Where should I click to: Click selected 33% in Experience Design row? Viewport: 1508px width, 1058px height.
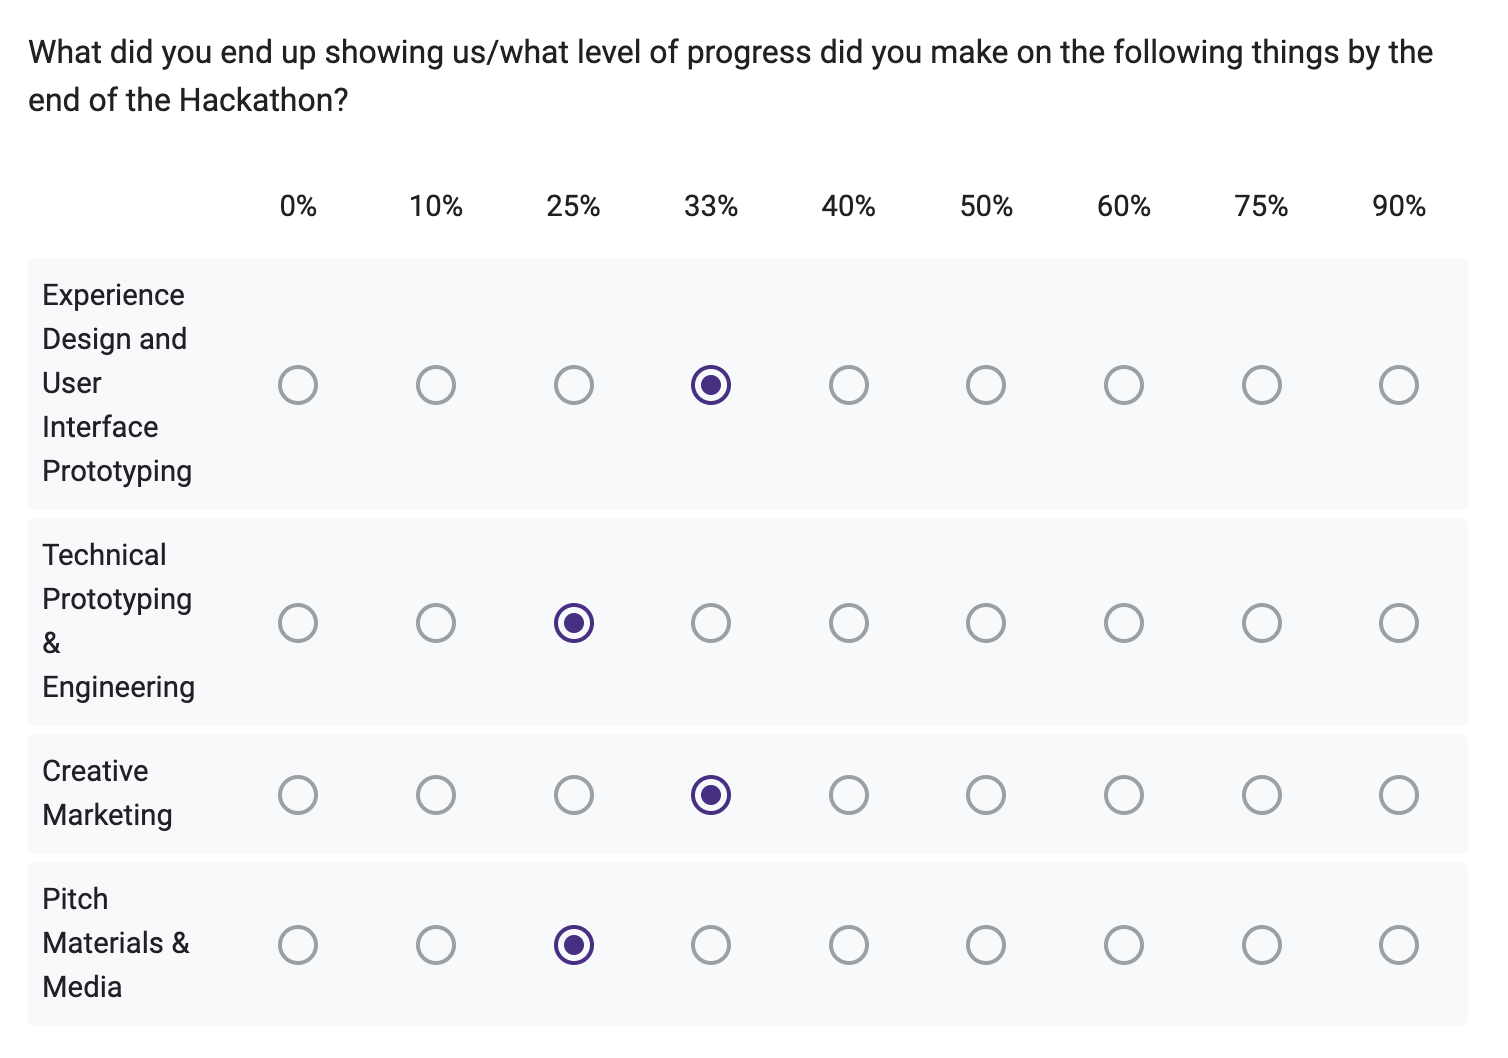coord(711,385)
